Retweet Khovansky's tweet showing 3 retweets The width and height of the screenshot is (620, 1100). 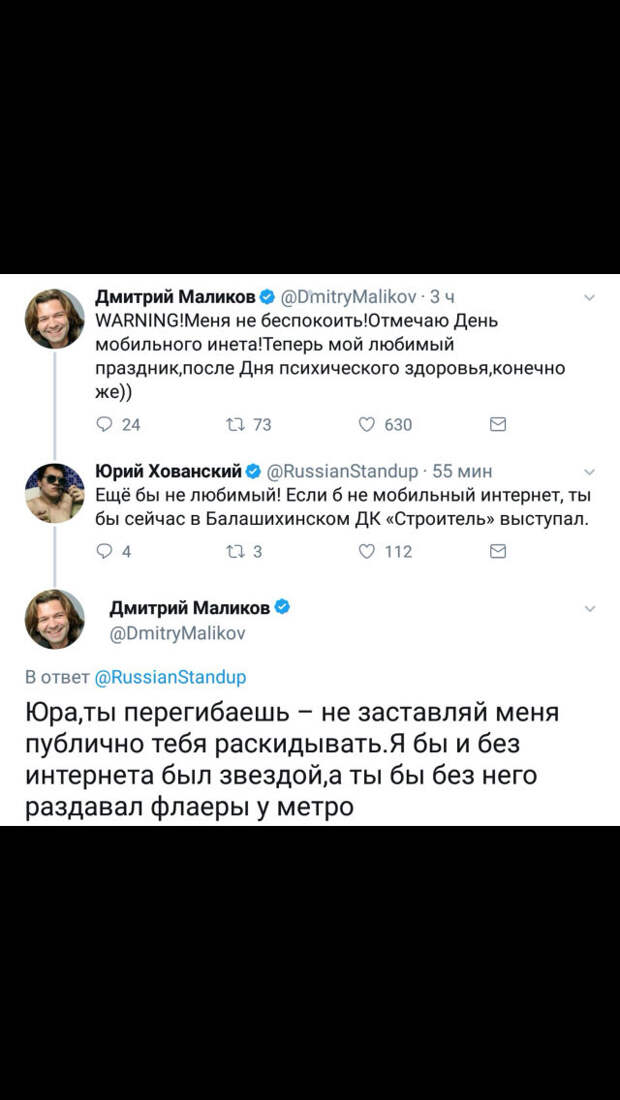(232, 552)
